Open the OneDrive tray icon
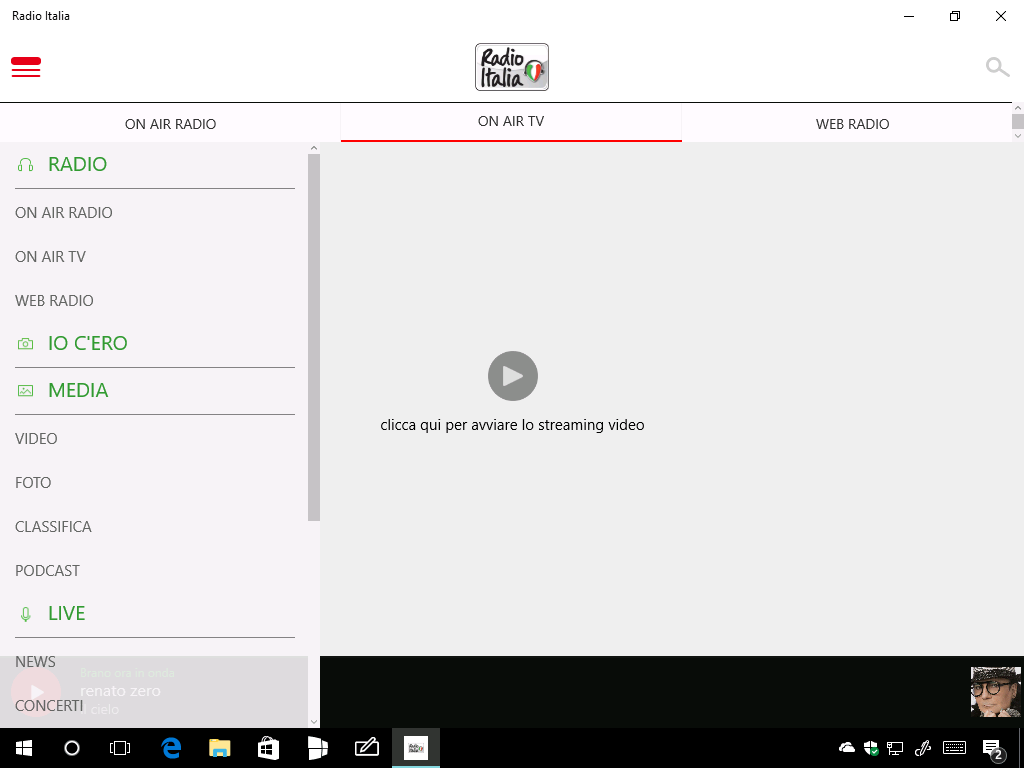This screenshot has height=768, width=1024. tap(847, 748)
